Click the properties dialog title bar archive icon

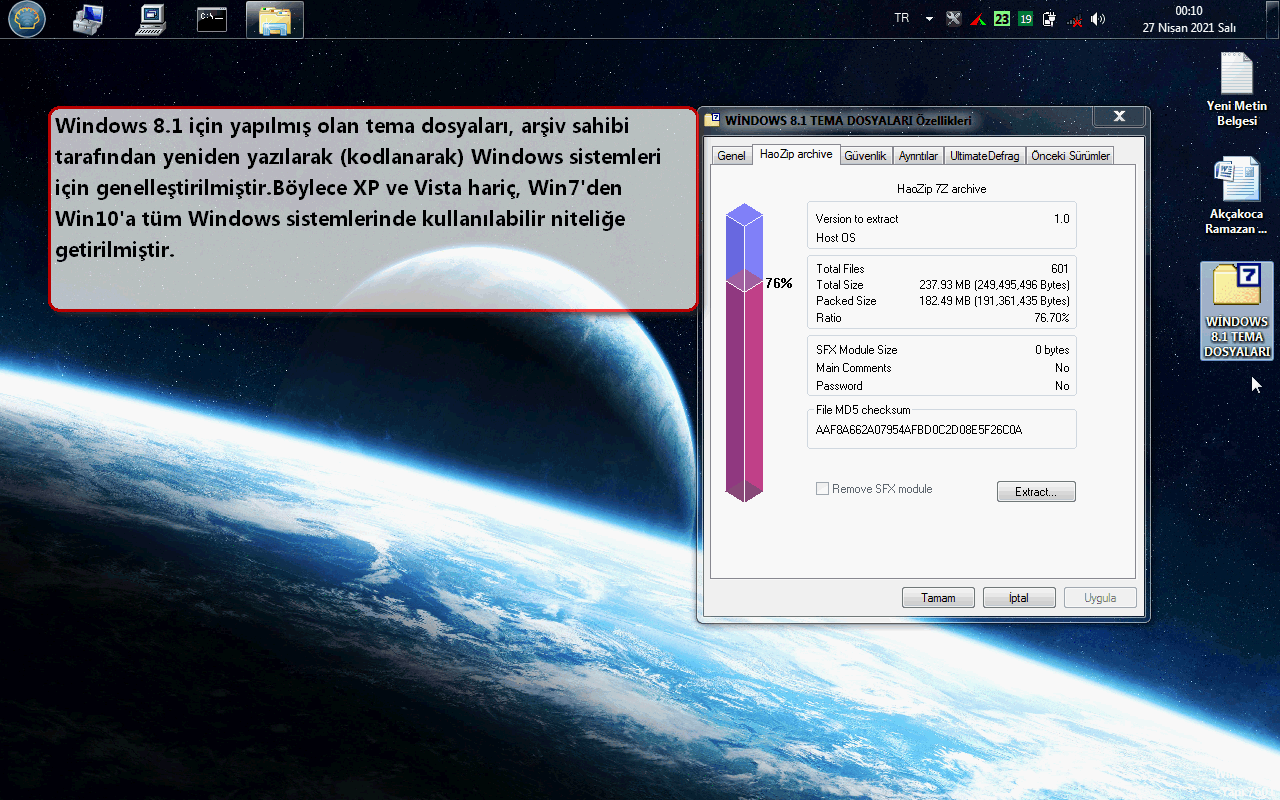(712, 120)
